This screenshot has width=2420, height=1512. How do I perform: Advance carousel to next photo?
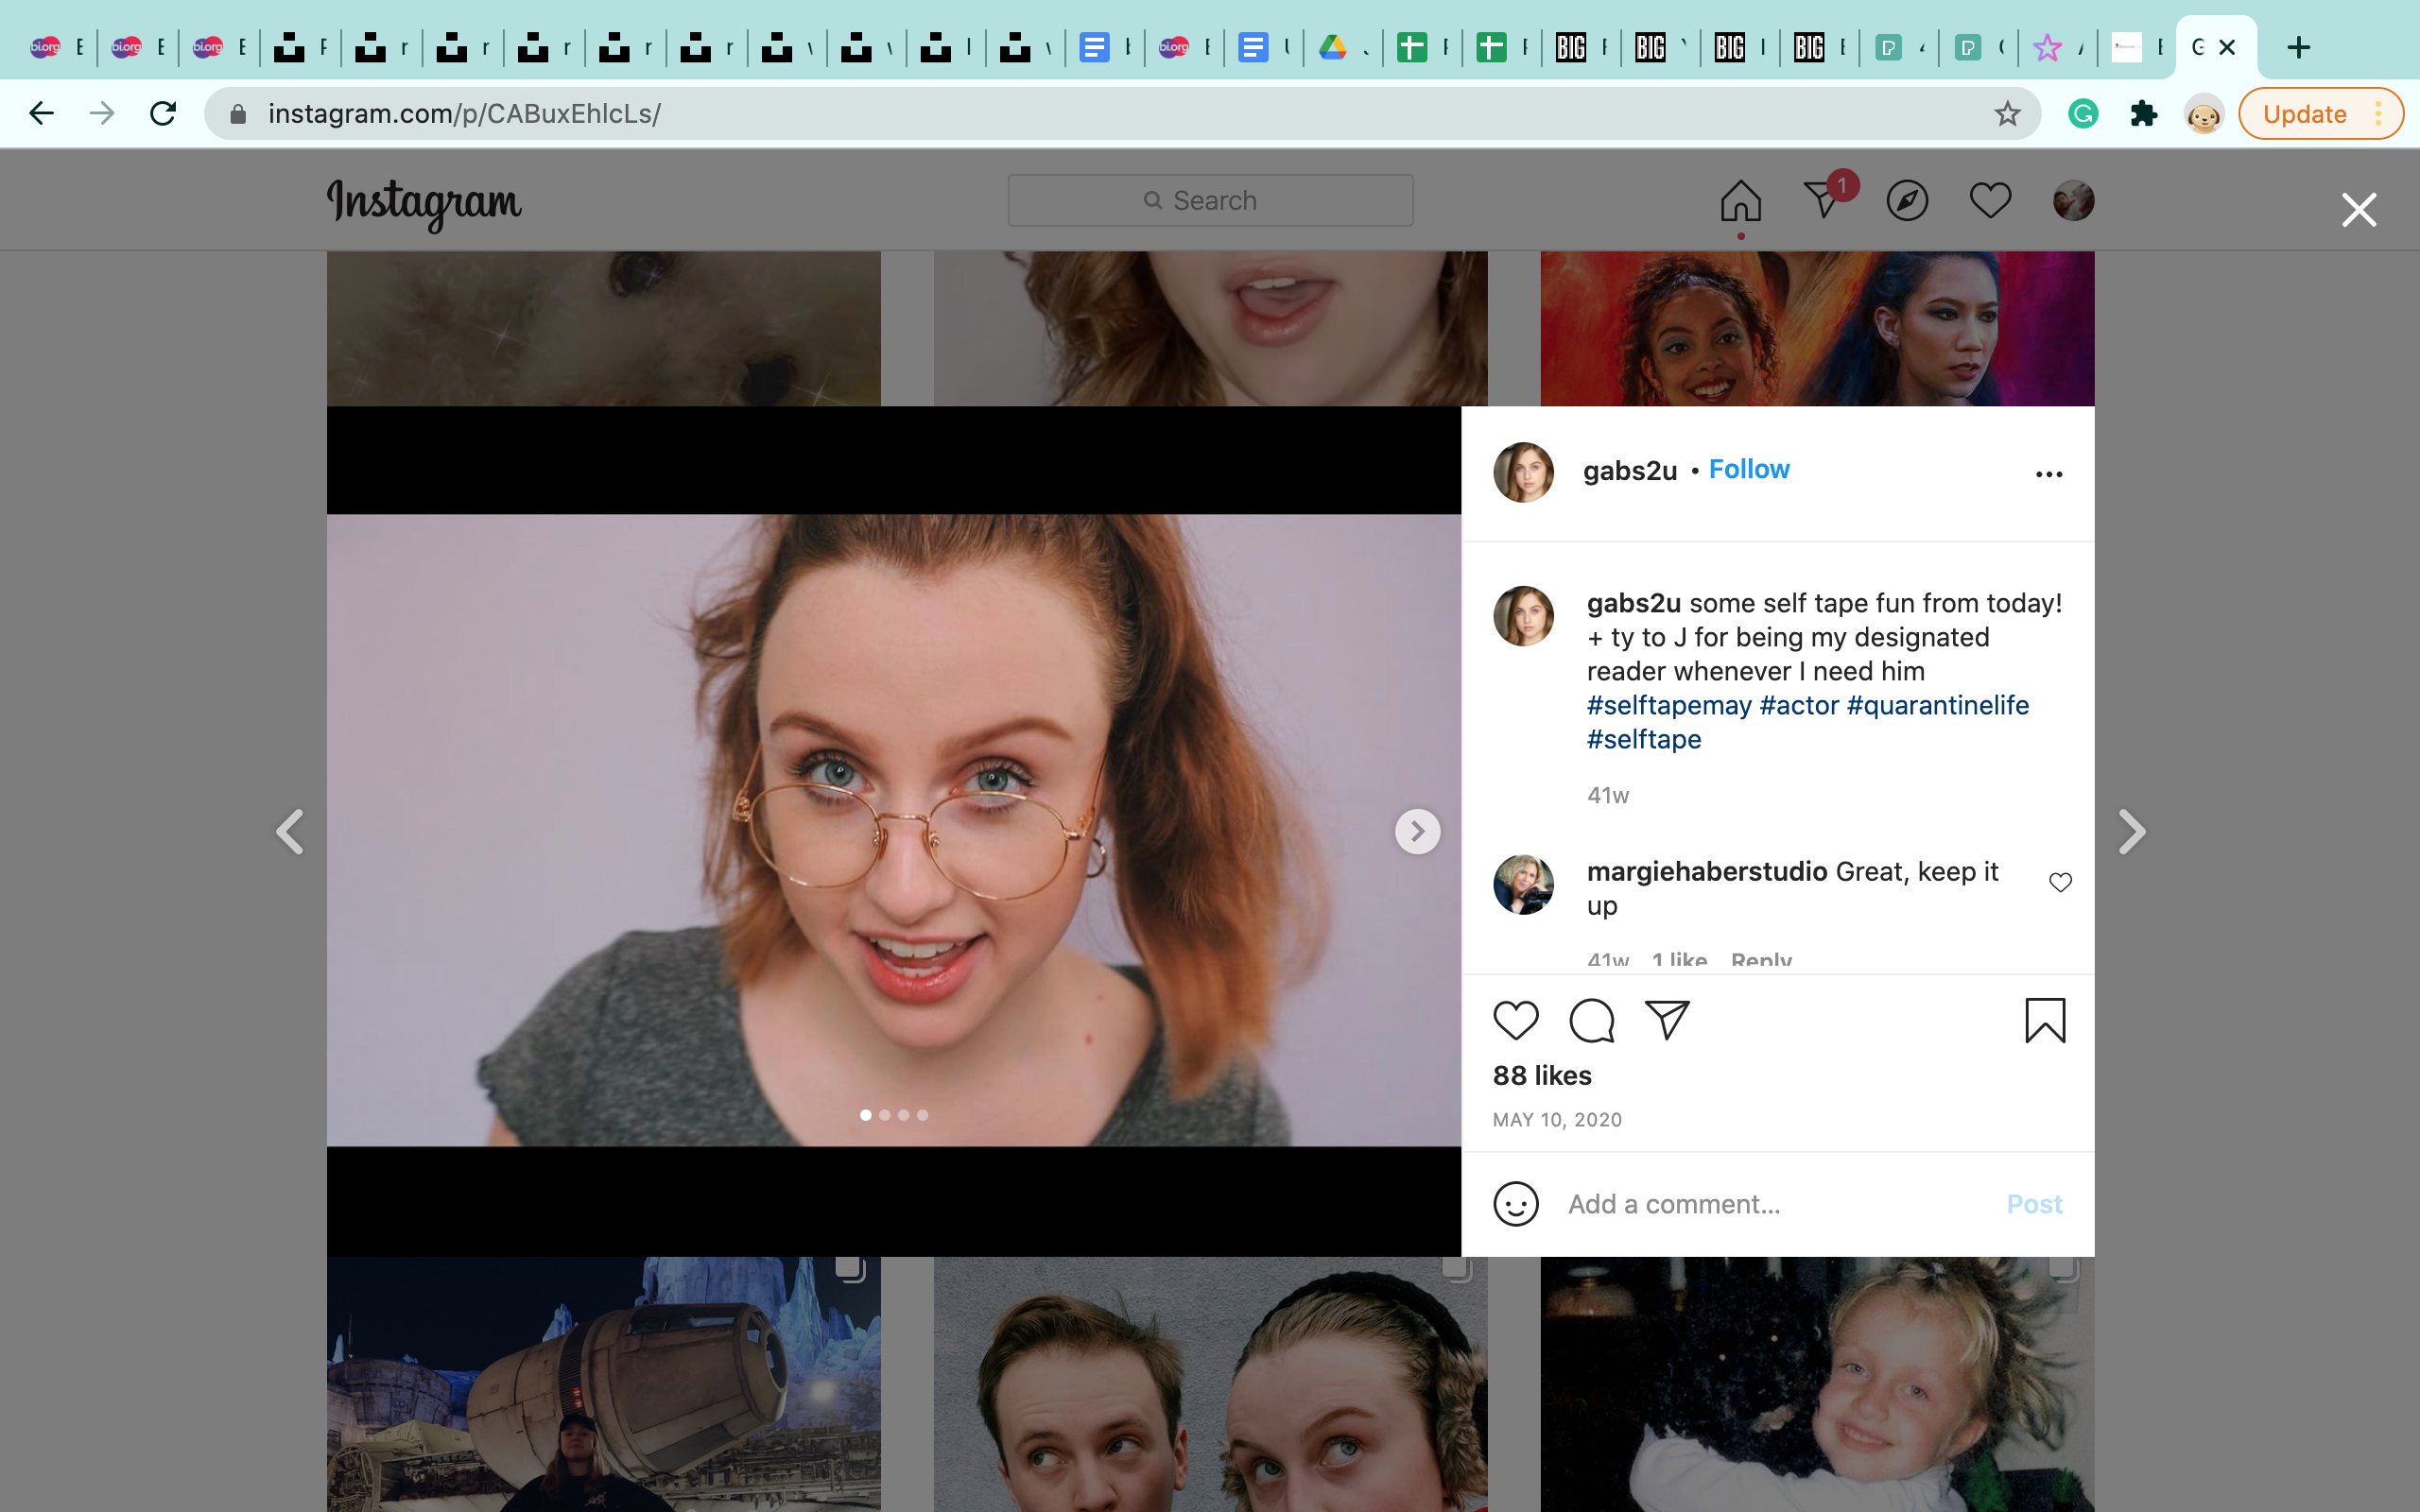[1417, 831]
